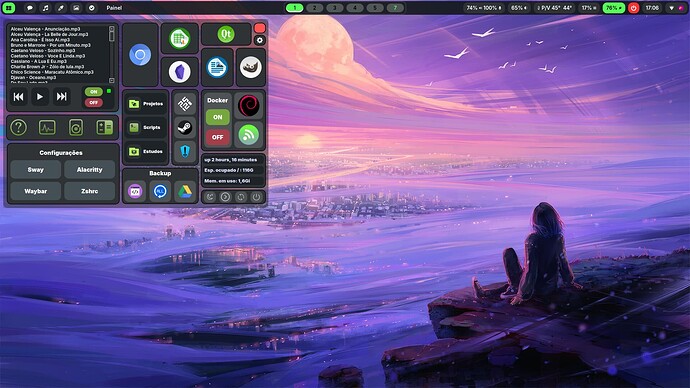
Task: Skip to the previous track
Action: click(x=18, y=96)
